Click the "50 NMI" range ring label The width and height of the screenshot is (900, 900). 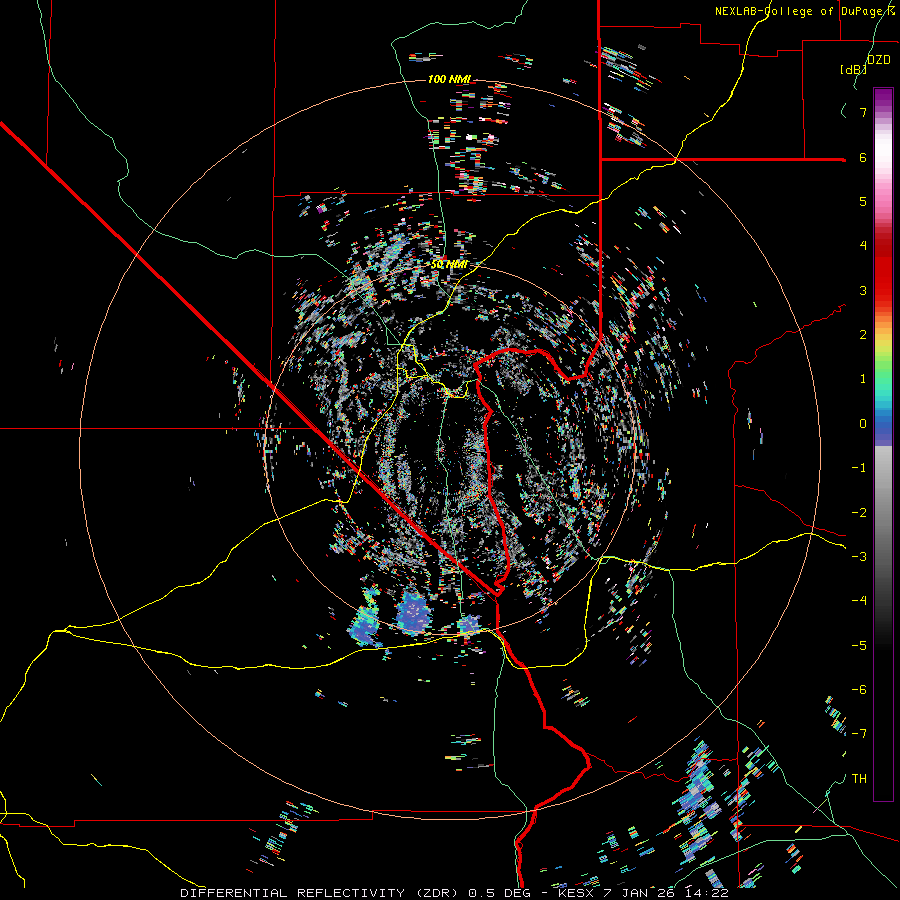point(449,265)
